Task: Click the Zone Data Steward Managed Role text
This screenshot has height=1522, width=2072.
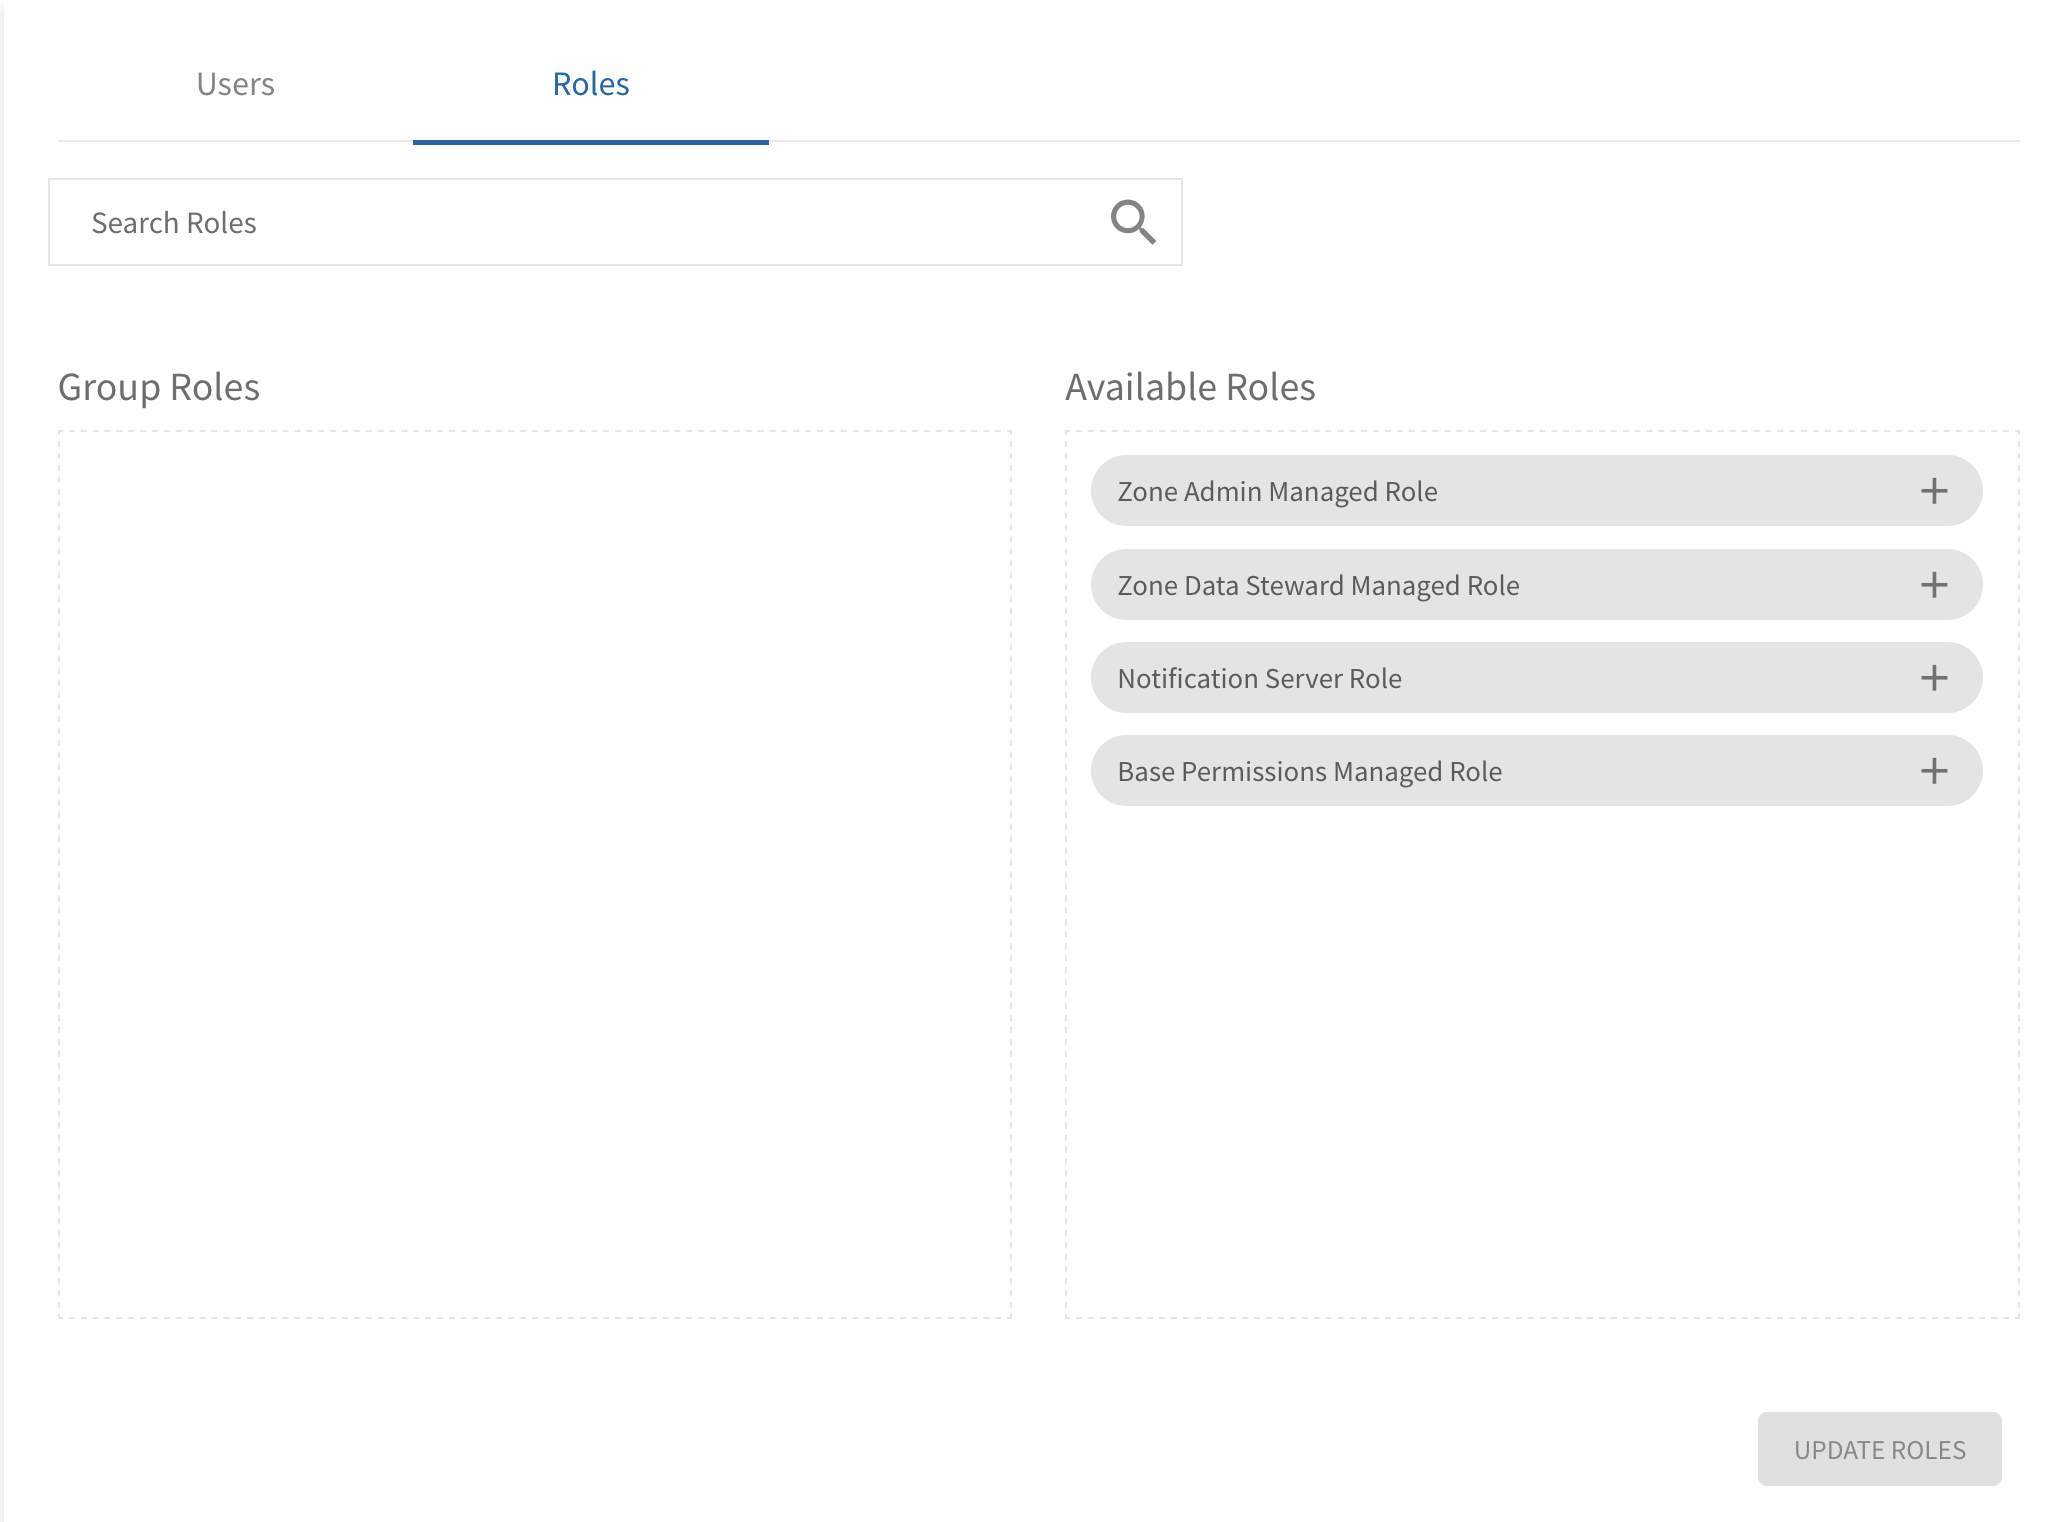Action: pos(1318,585)
